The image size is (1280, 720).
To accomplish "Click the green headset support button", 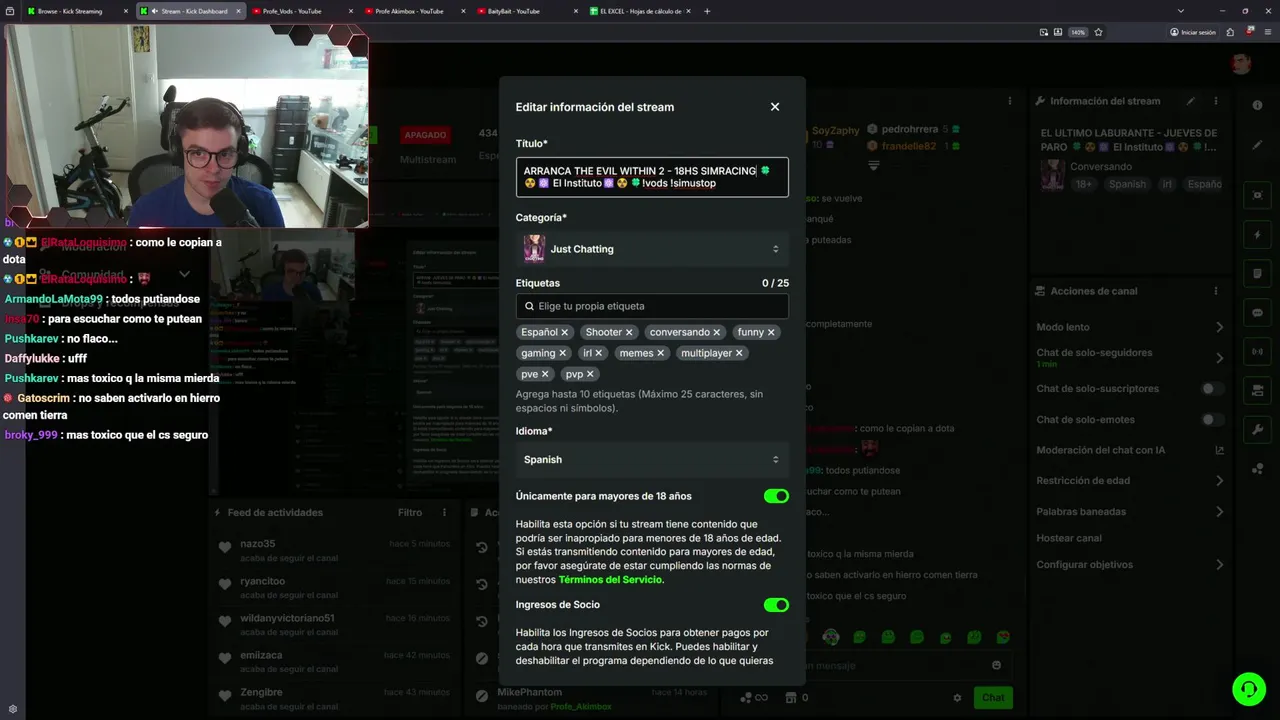I will point(1248,688).
